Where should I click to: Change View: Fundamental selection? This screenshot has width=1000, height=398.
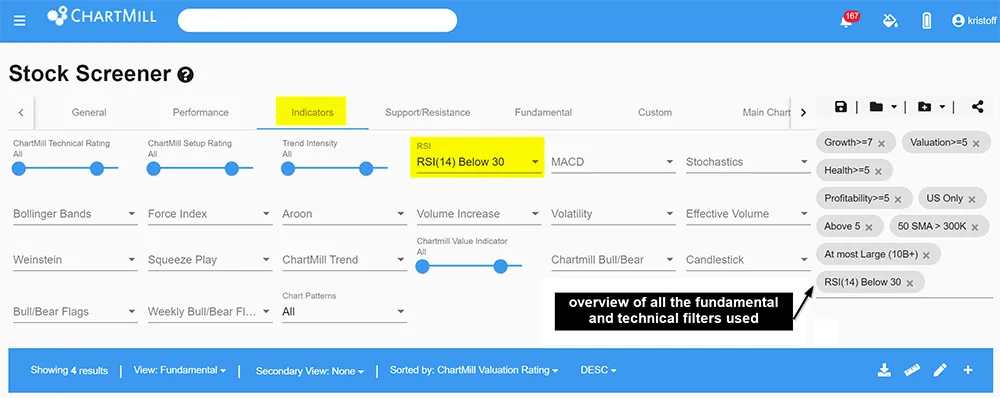click(x=179, y=371)
